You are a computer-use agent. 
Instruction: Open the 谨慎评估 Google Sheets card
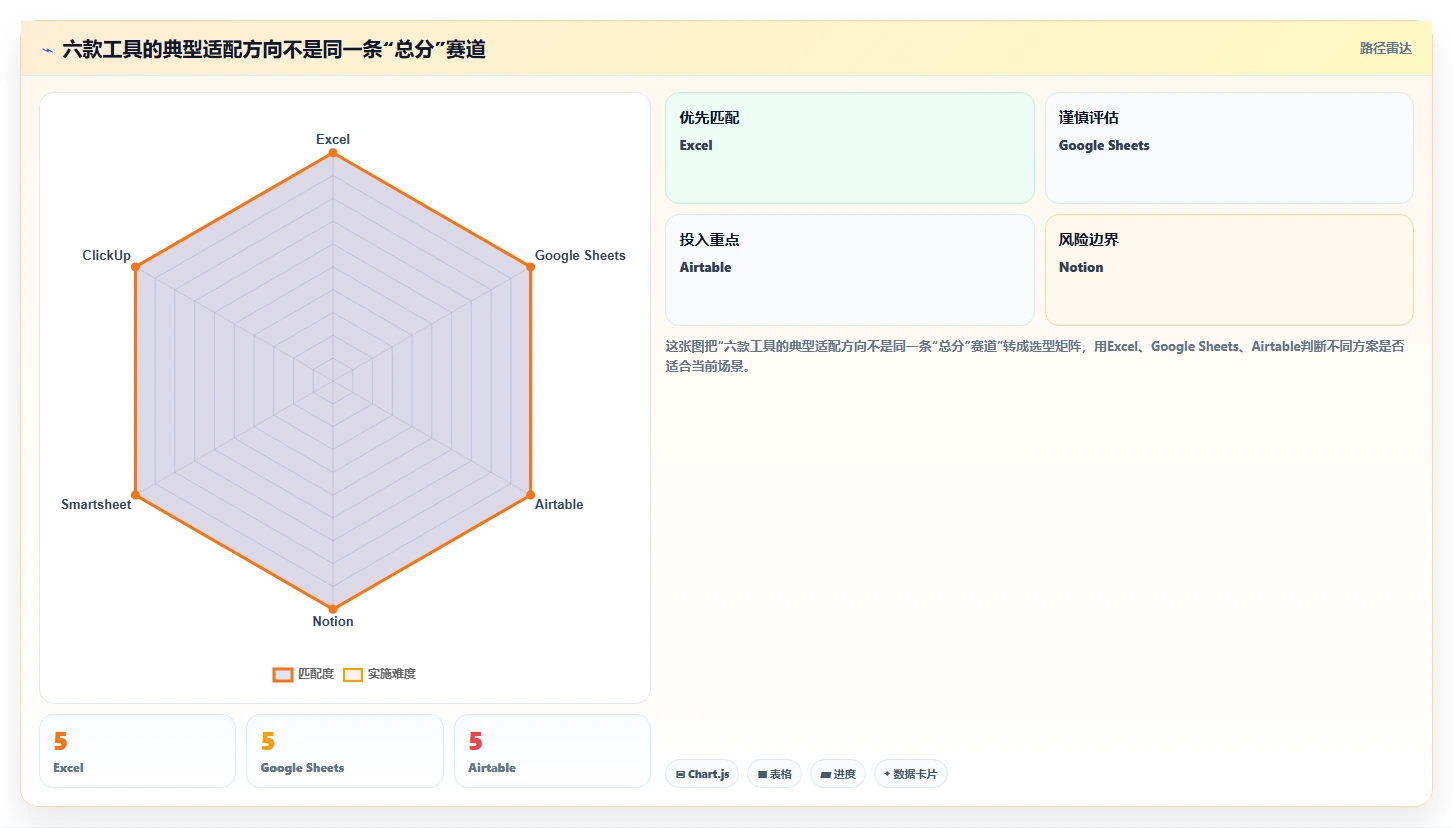point(1229,148)
